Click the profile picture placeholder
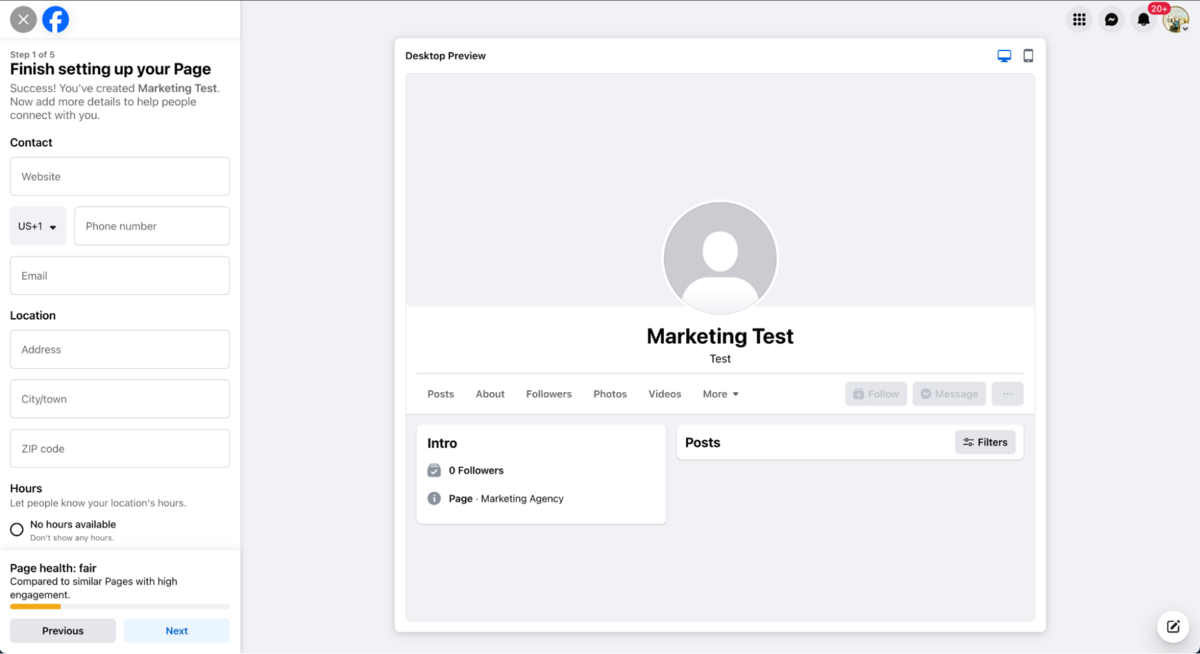The image size is (1200, 654). pyautogui.click(x=720, y=258)
